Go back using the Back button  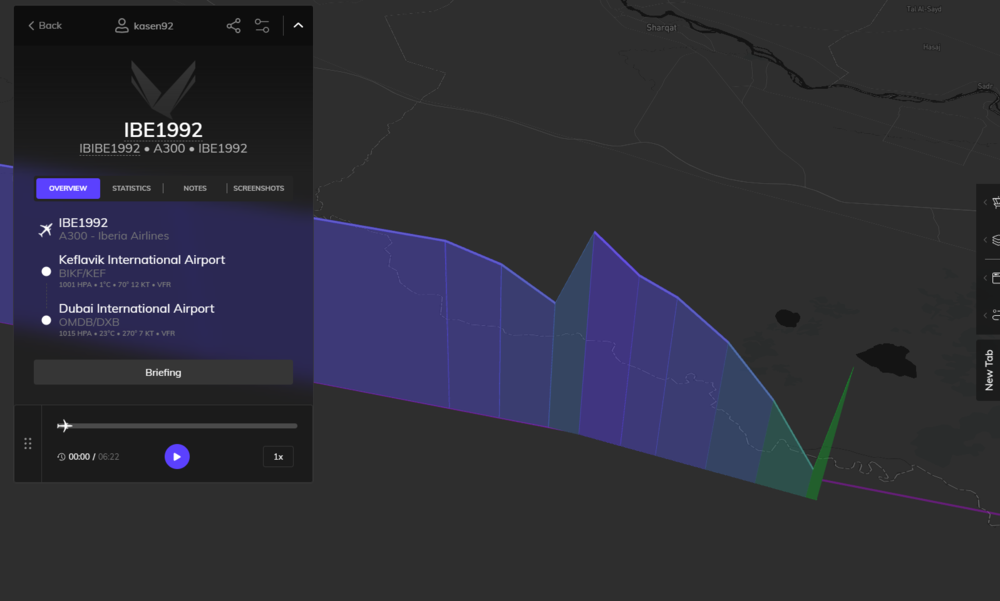(x=44, y=26)
